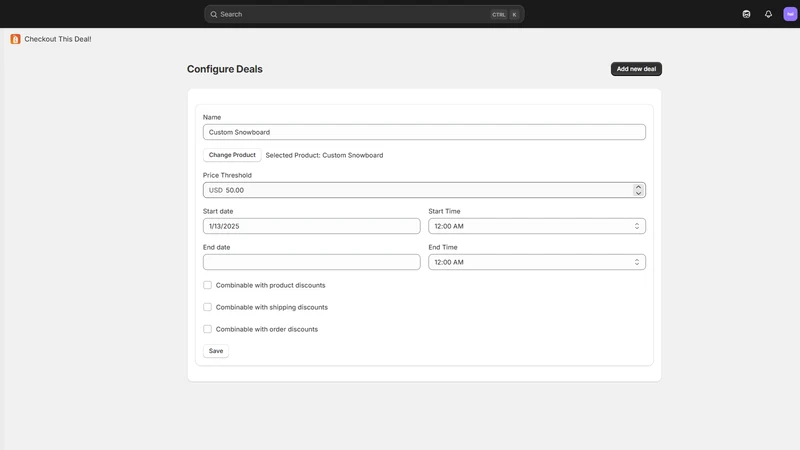Click the Checkout This Deal! app title
The width and height of the screenshot is (800, 450).
(58, 39)
